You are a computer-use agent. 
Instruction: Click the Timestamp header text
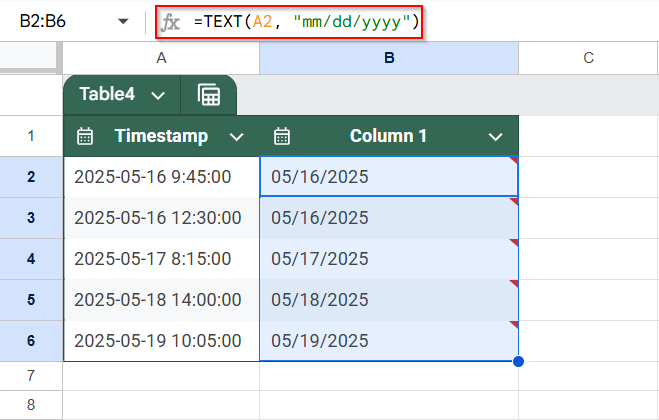click(161, 136)
